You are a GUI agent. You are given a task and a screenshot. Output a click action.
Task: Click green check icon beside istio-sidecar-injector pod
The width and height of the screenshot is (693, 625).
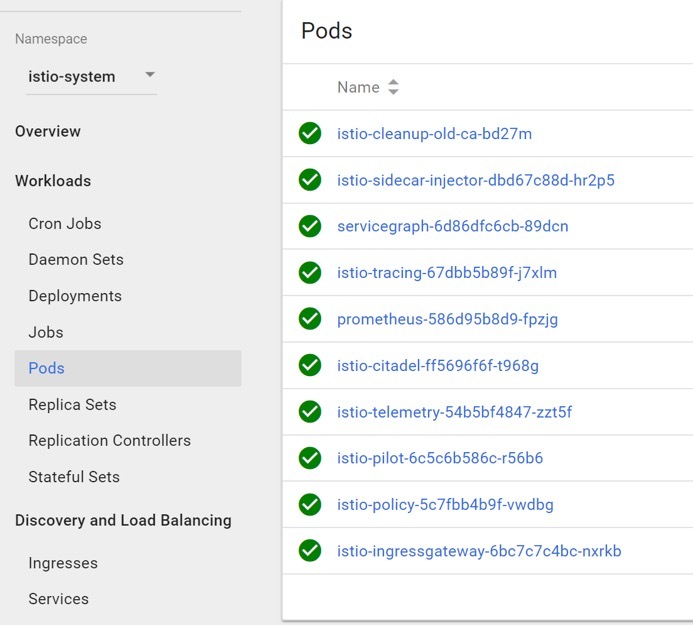(x=310, y=180)
